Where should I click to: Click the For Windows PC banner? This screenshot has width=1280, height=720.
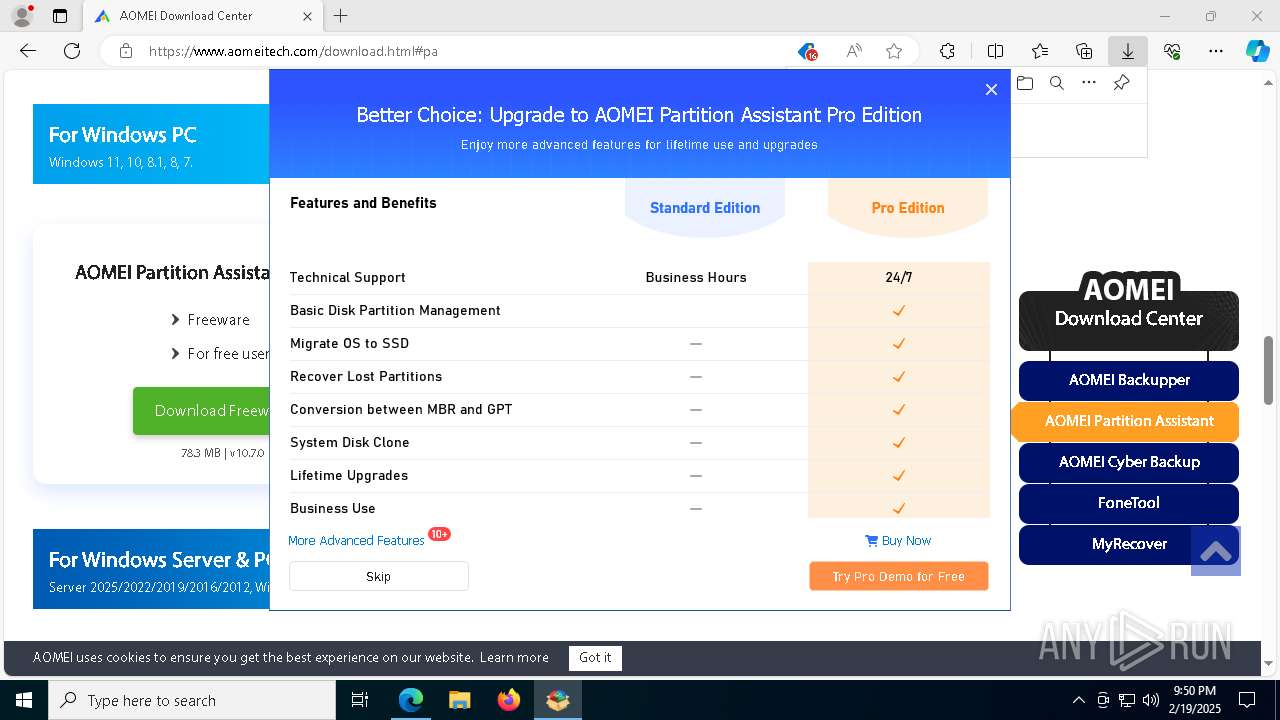click(151, 144)
